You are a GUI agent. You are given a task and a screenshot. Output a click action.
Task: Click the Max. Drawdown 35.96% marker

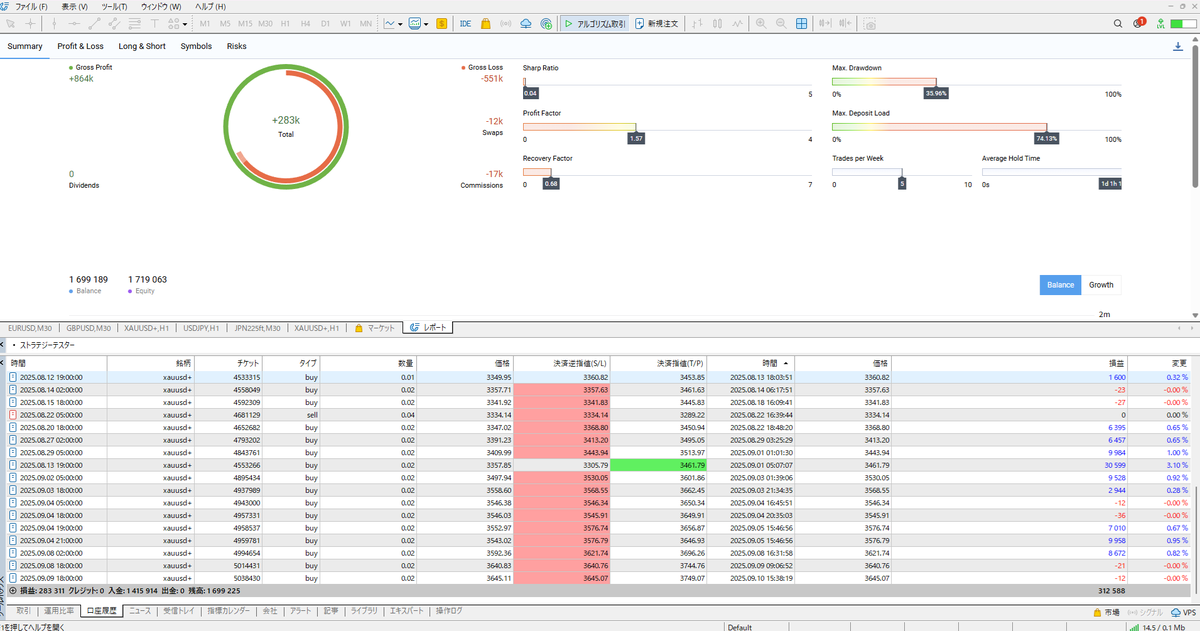coord(936,93)
